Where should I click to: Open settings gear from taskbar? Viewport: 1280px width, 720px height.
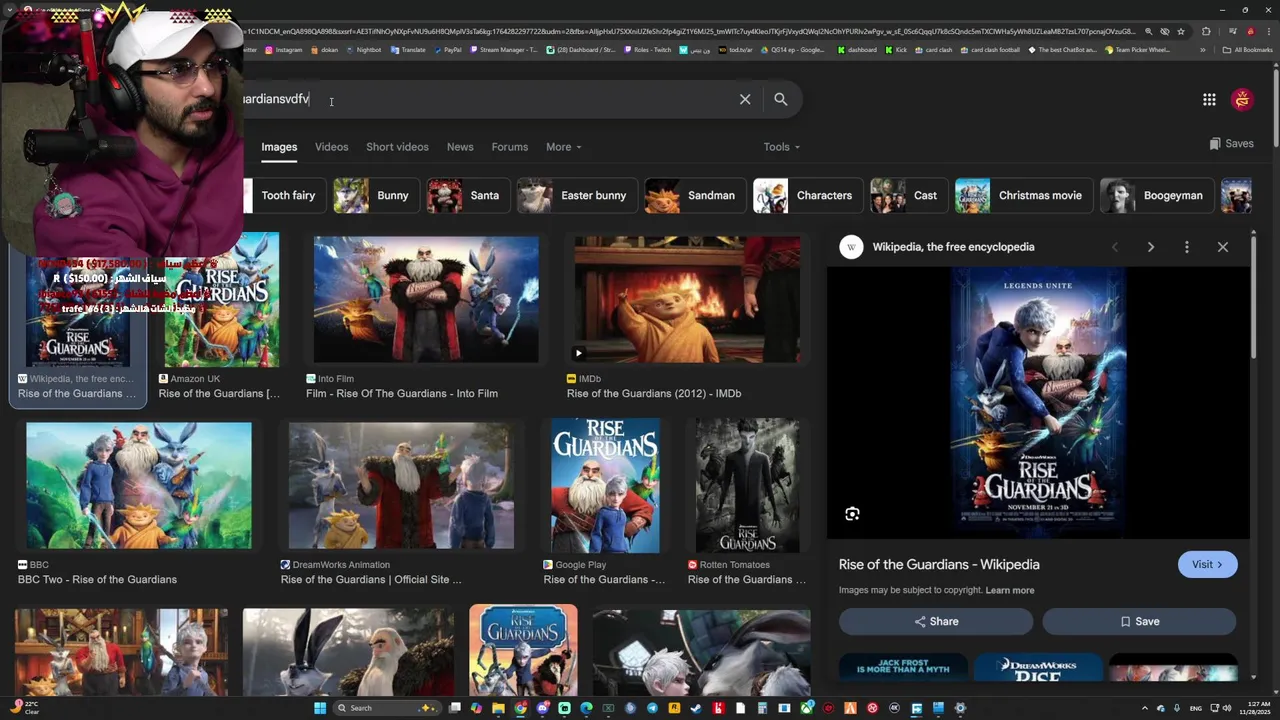click(960, 708)
